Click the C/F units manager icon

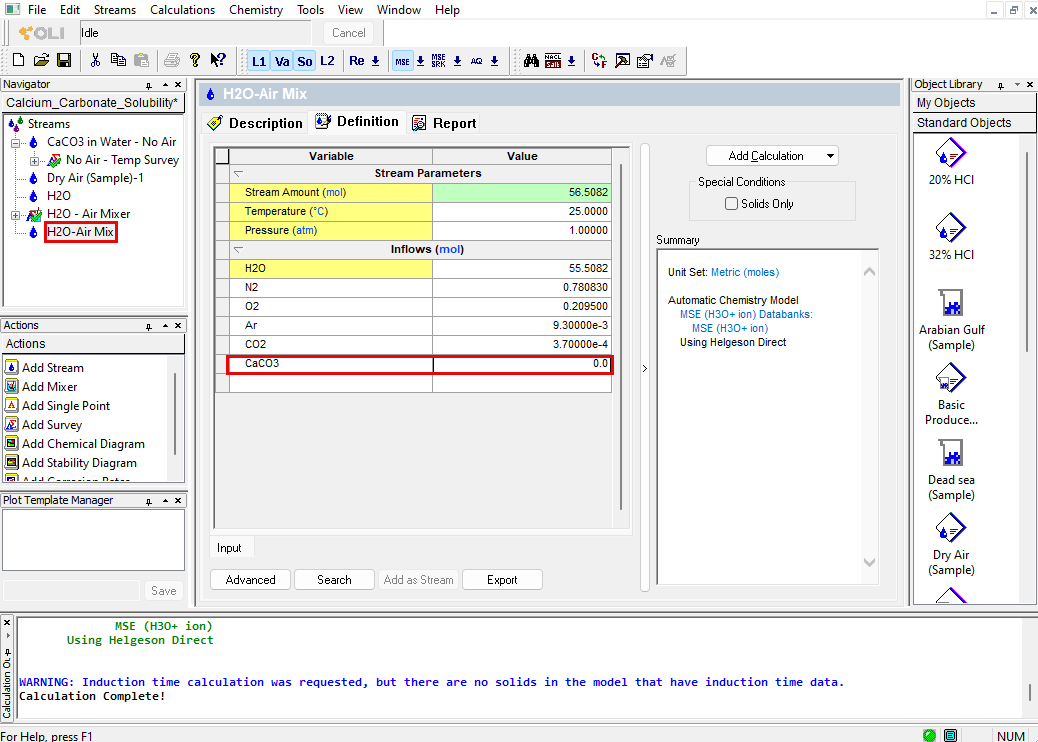pyautogui.click(x=599, y=61)
